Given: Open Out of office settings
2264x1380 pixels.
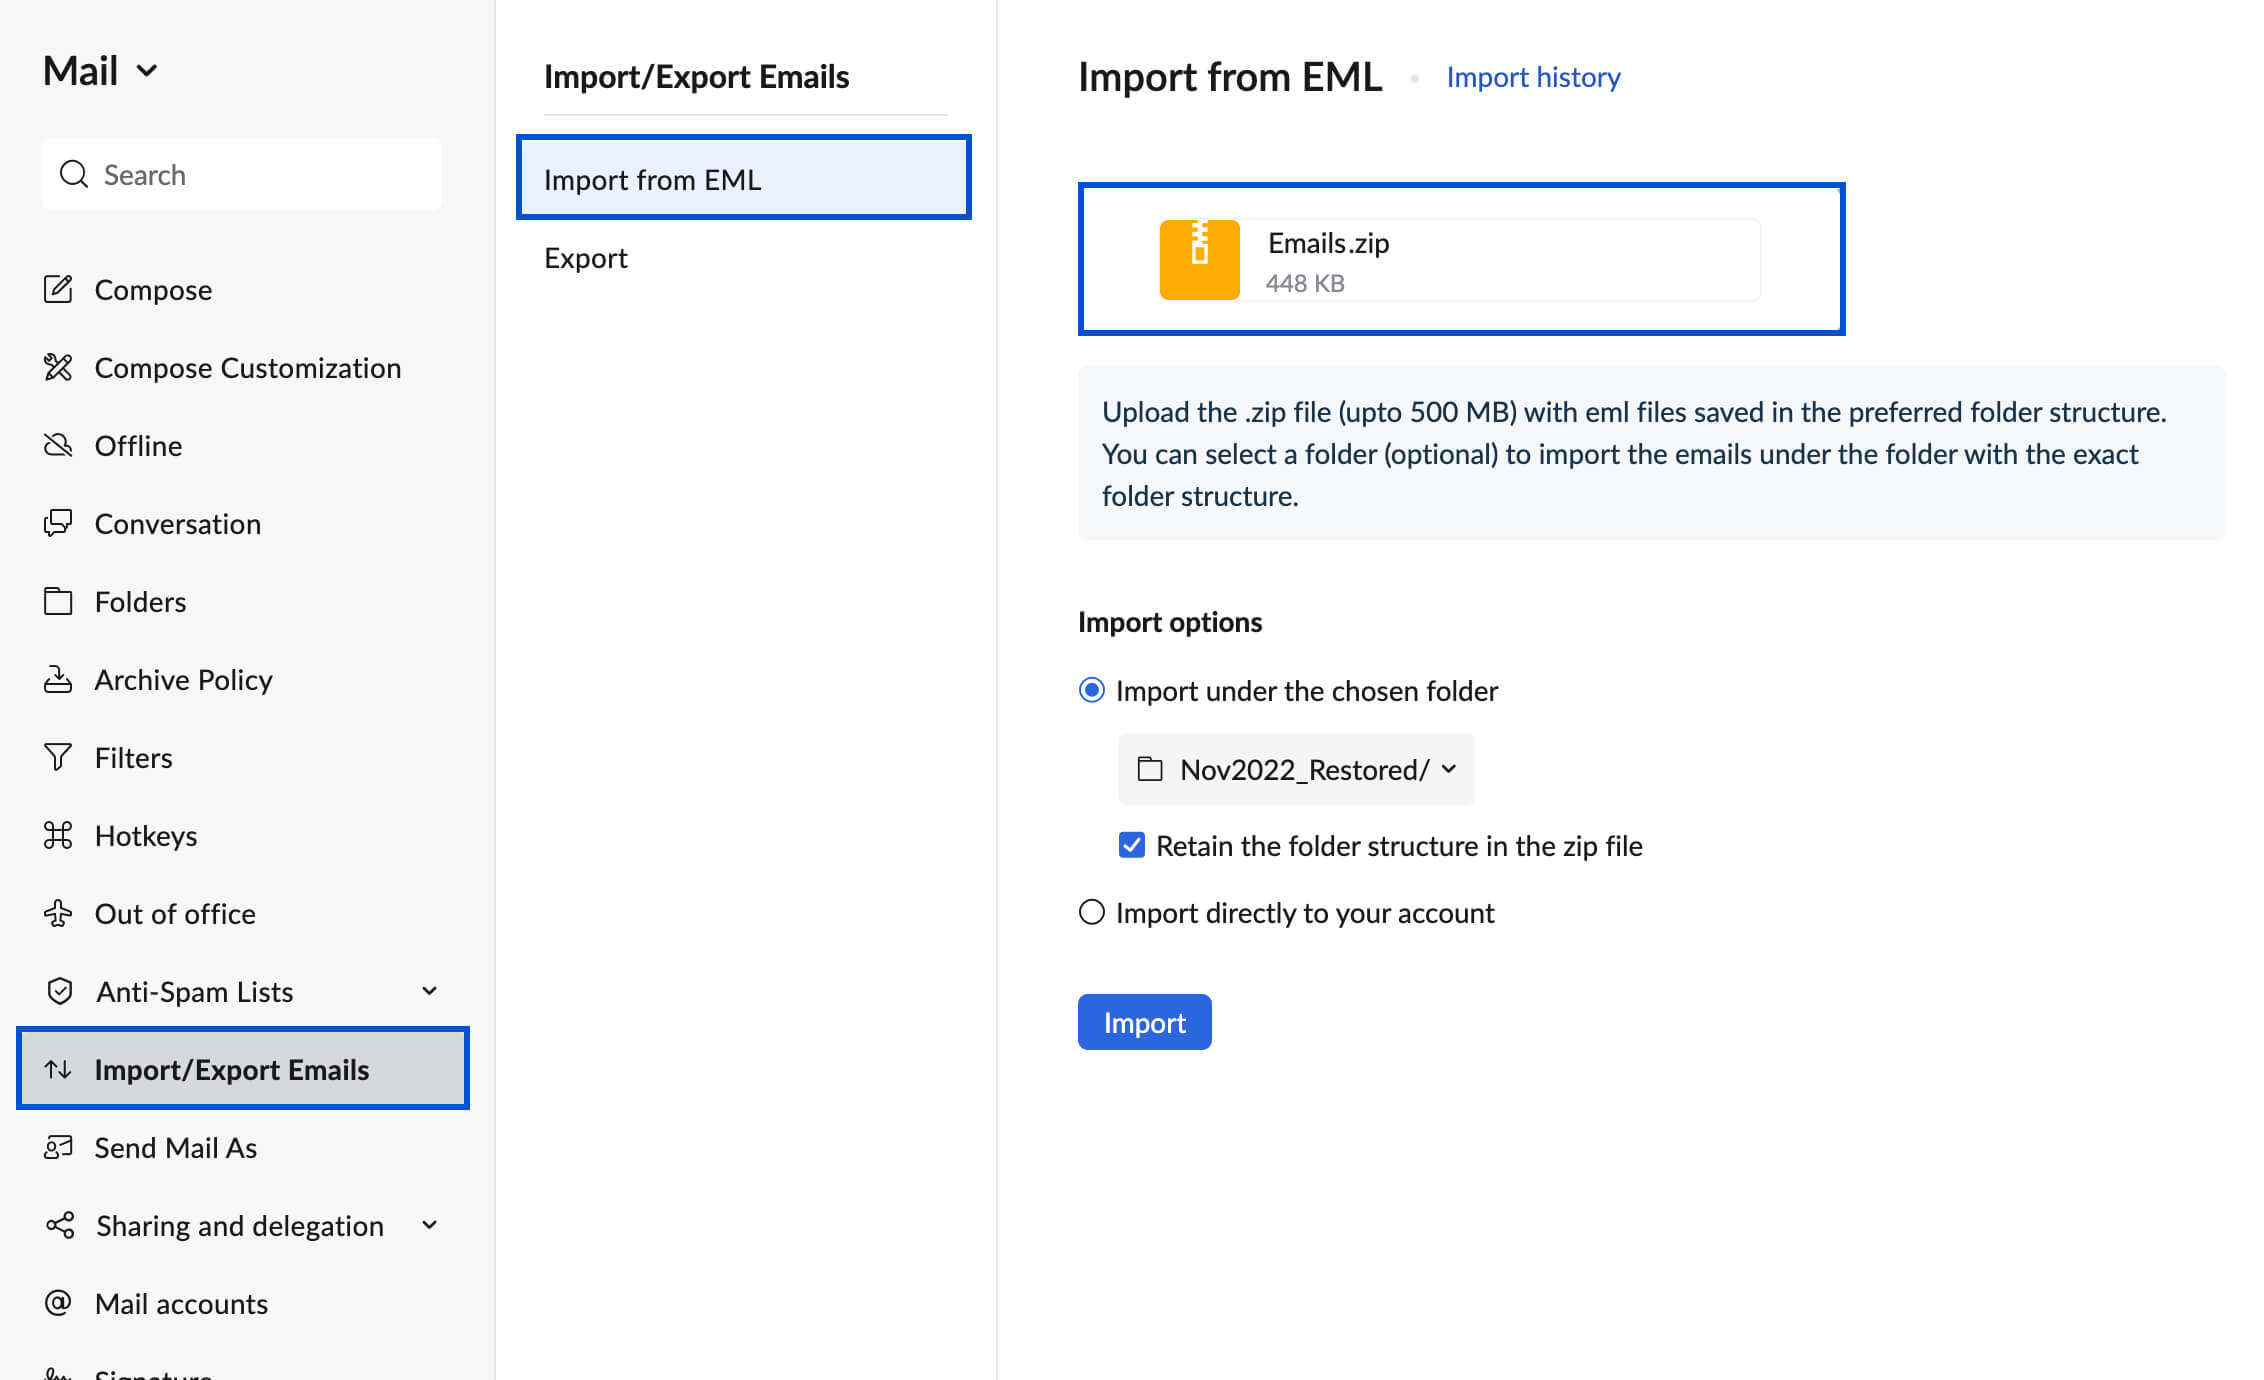Looking at the screenshot, I should tap(175, 912).
